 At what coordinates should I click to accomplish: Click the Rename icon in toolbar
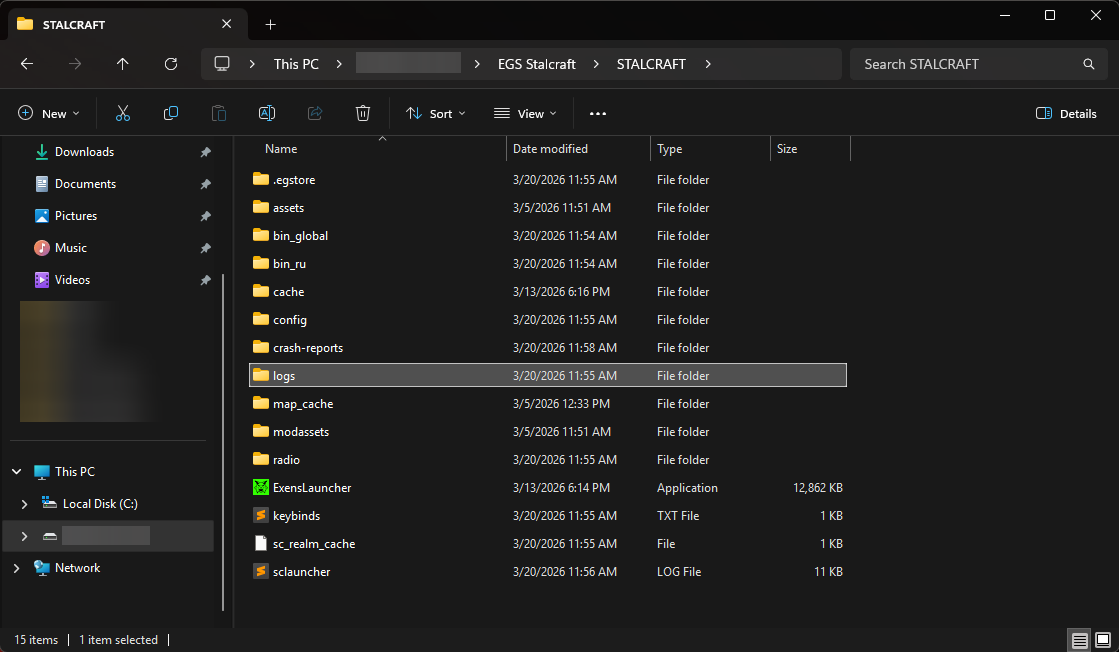click(x=267, y=114)
